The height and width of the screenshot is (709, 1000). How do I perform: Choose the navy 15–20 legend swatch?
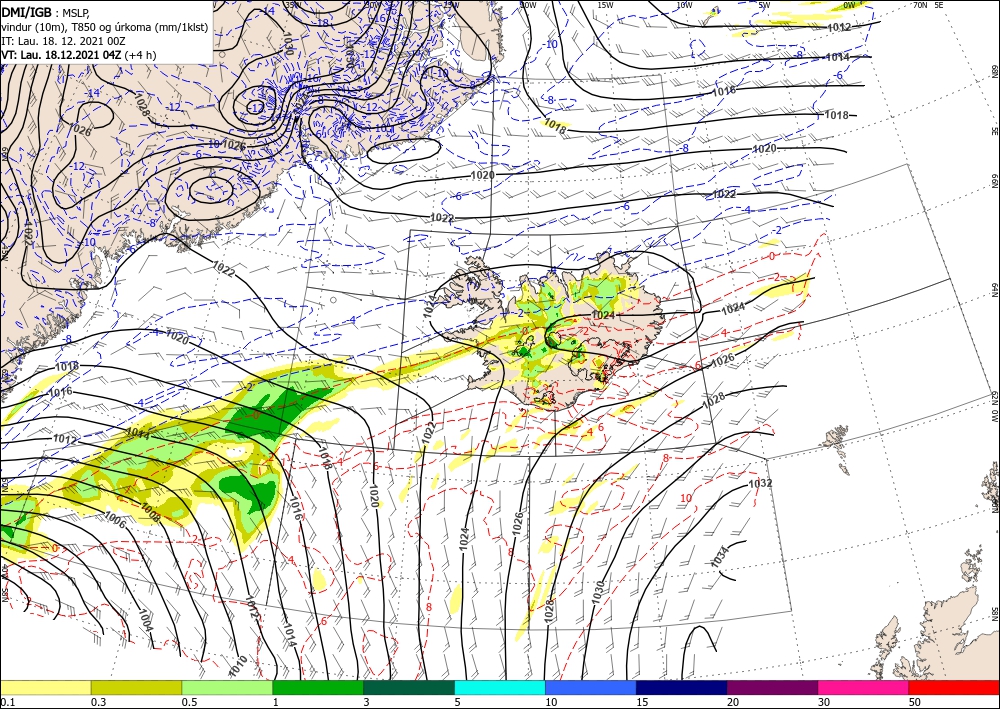click(682, 687)
